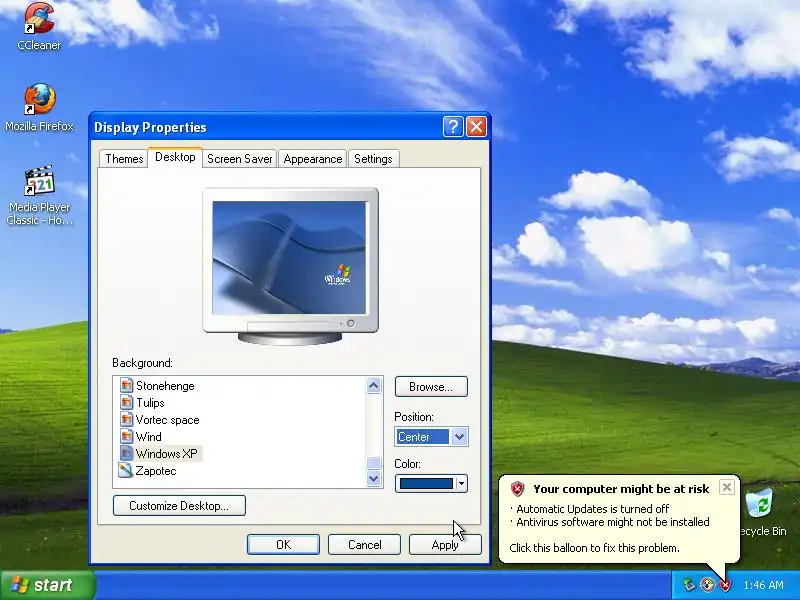Click the background list scroll up arrow
800x600 pixels.
coord(373,386)
